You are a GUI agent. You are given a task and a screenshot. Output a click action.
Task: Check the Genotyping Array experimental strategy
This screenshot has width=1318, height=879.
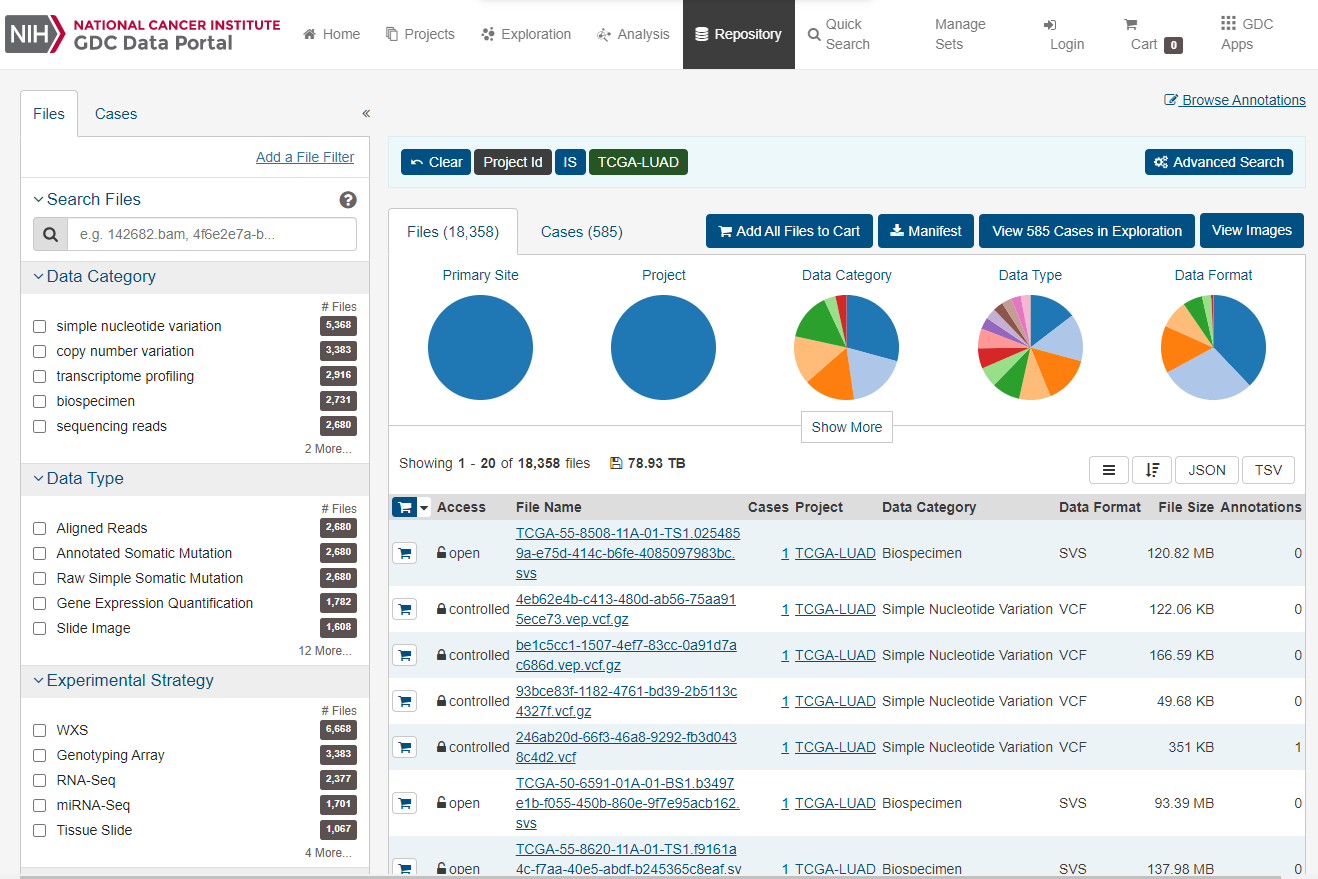(x=39, y=755)
